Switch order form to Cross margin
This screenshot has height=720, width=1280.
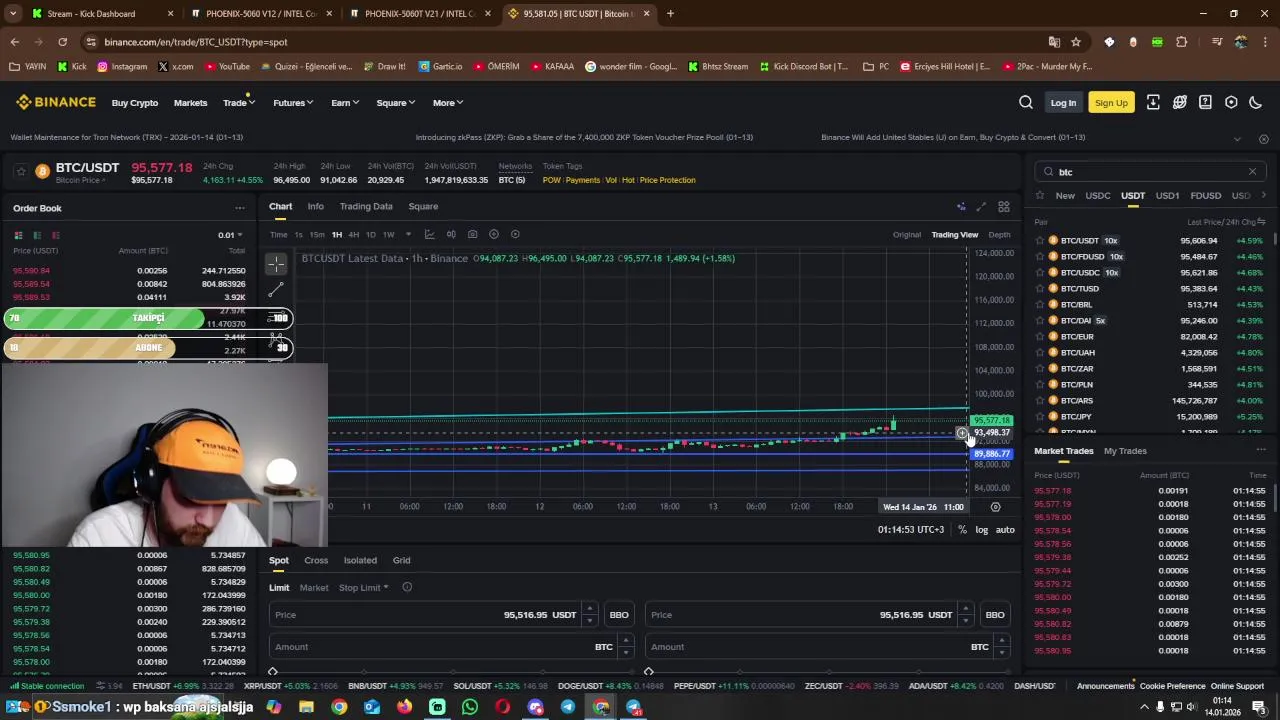pyautogui.click(x=316, y=560)
